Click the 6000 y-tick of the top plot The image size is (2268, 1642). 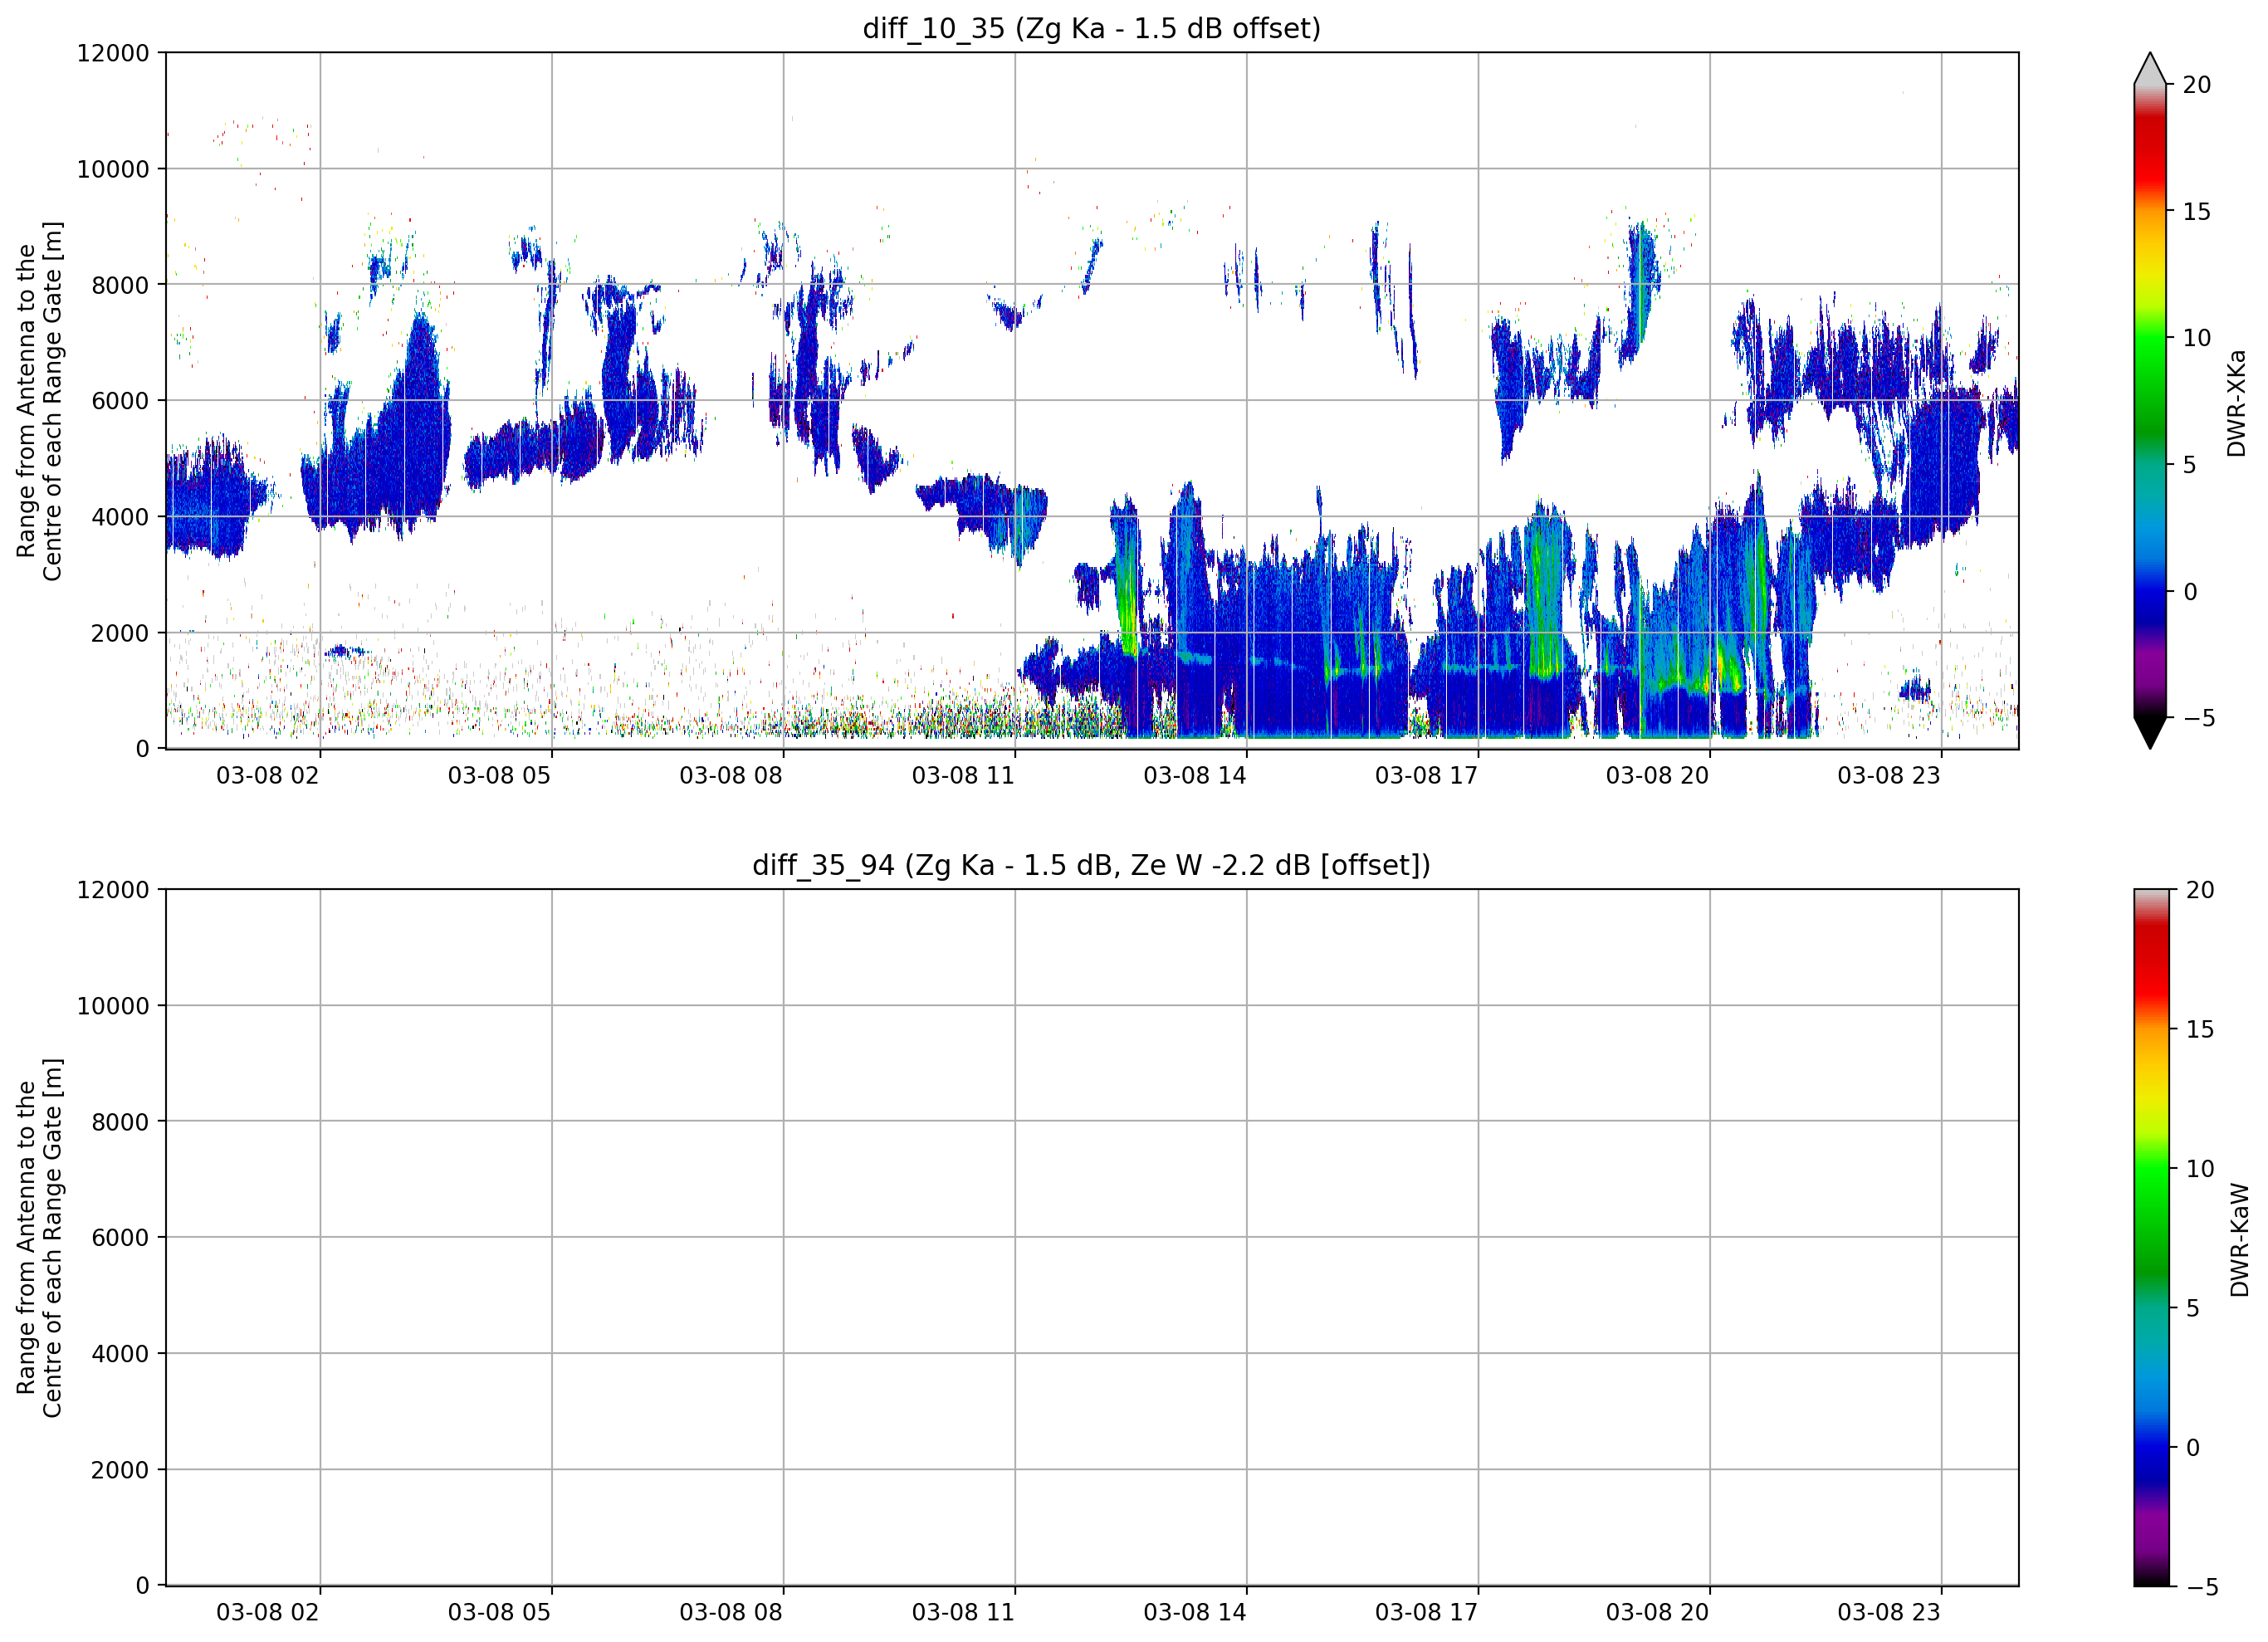pyautogui.click(x=120, y=401)
